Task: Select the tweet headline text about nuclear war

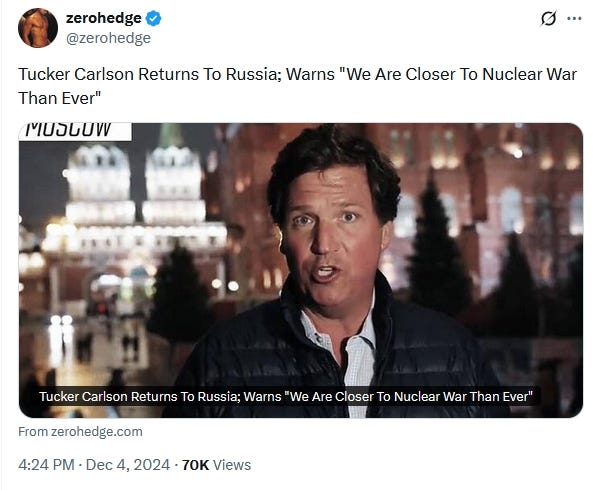Action: 297,86
